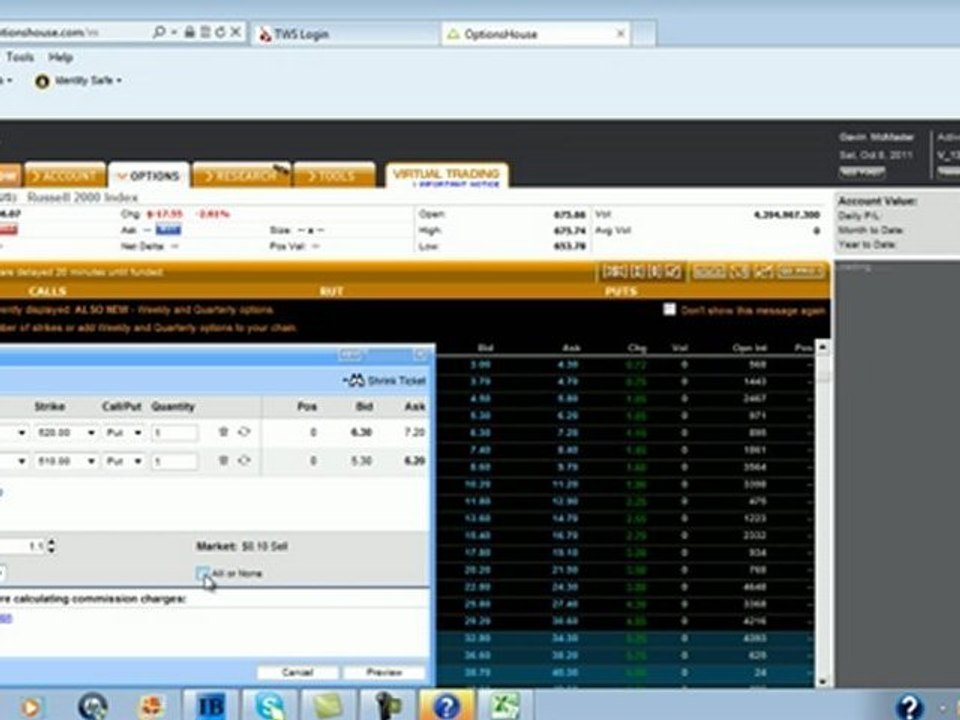This screenshot has width=960, height=720.
Task: Open the VIRTUAL TRADING tab
Action: click(447, 176)
